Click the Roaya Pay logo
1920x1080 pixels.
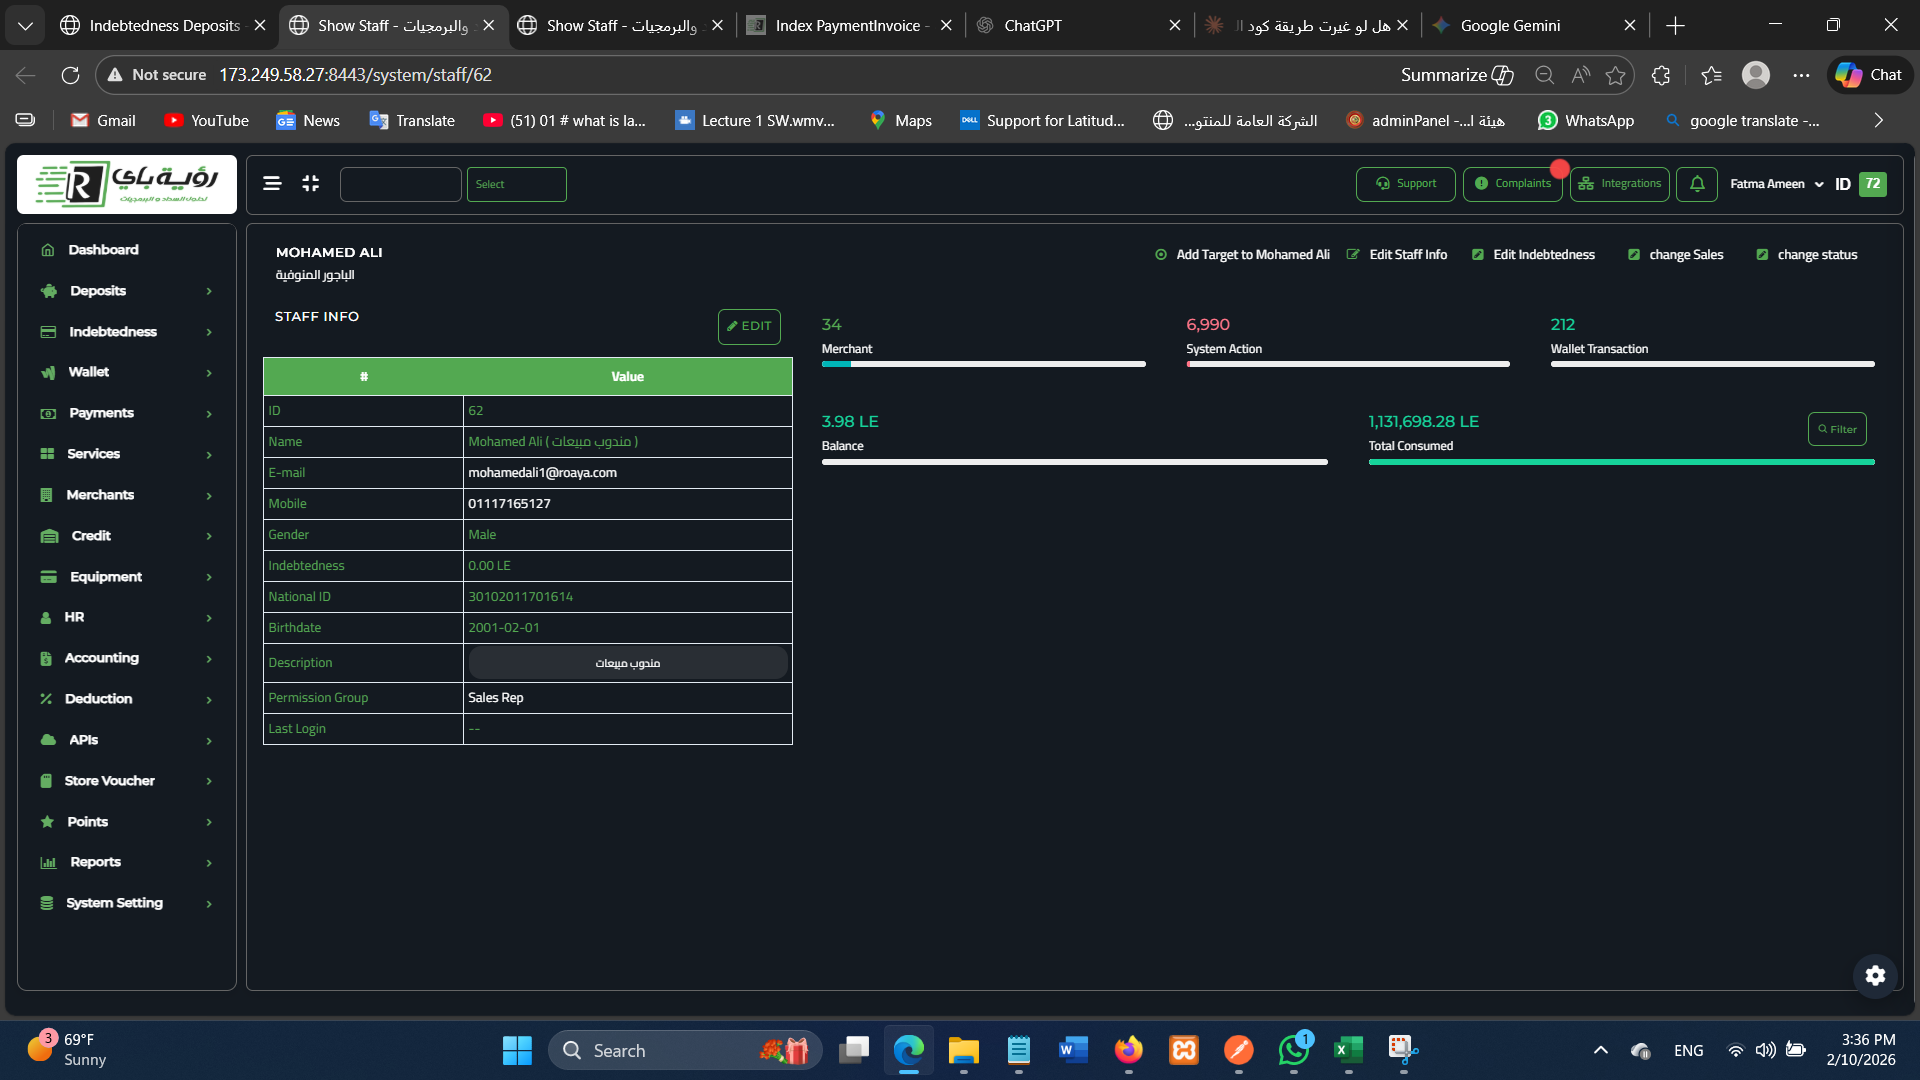click(x=127, y=184)
